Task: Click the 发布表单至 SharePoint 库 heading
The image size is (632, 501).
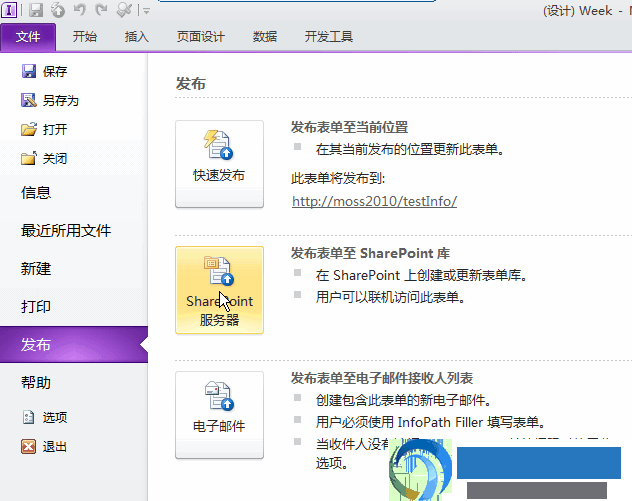Action: pos(370,253)
